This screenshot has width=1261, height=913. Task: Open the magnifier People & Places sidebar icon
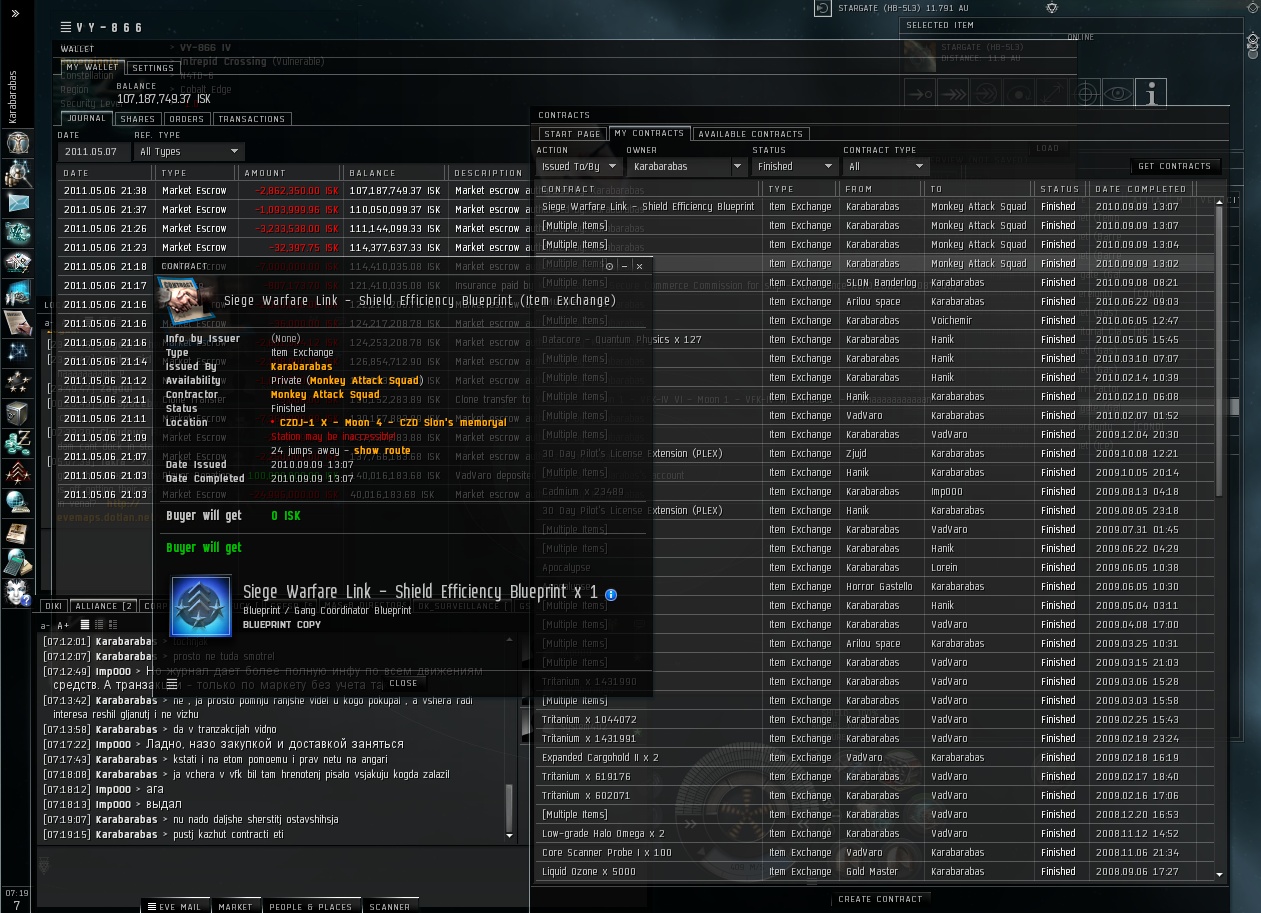tap(17, 173)
